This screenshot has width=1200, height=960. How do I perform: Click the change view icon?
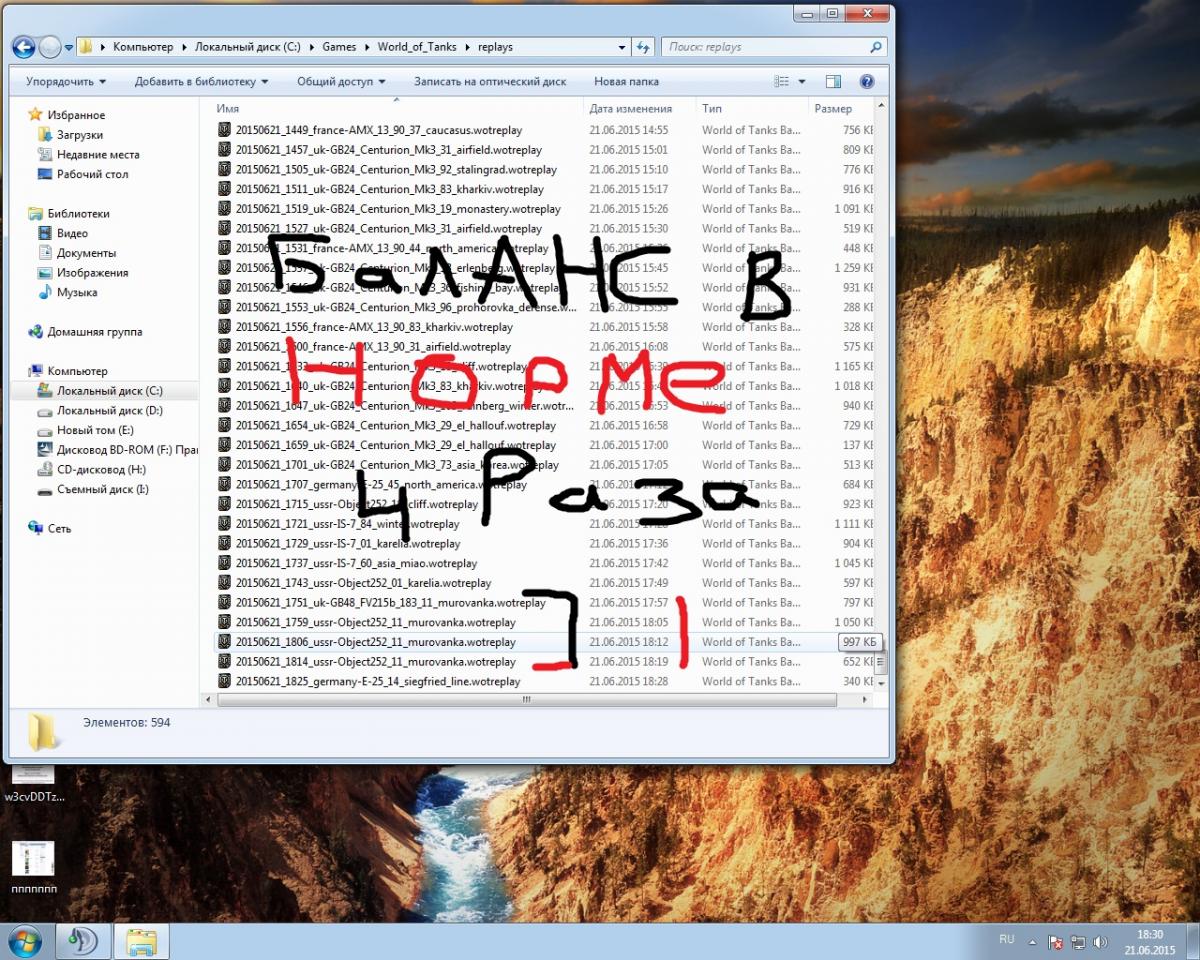pos(783,82)
